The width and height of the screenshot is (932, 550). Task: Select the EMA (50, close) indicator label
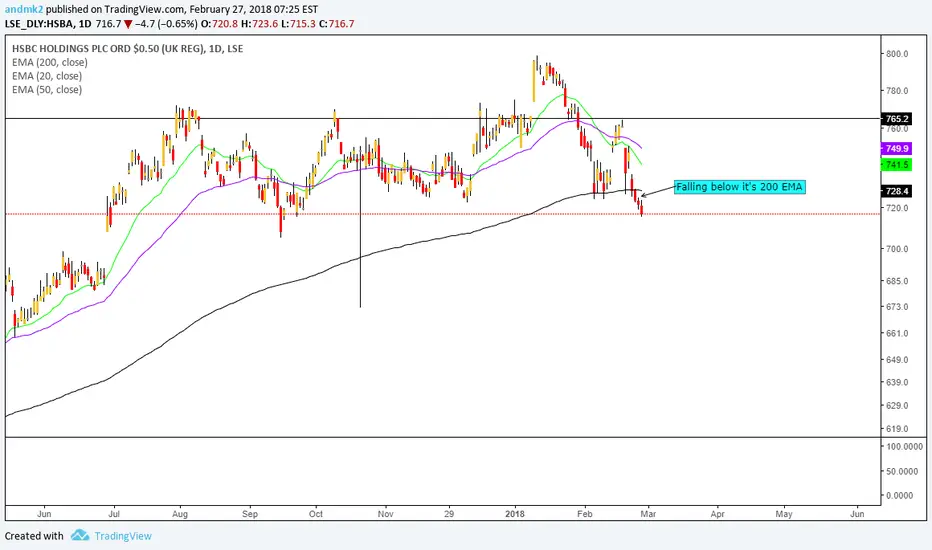pyautogui.click(x=47, y=90)
